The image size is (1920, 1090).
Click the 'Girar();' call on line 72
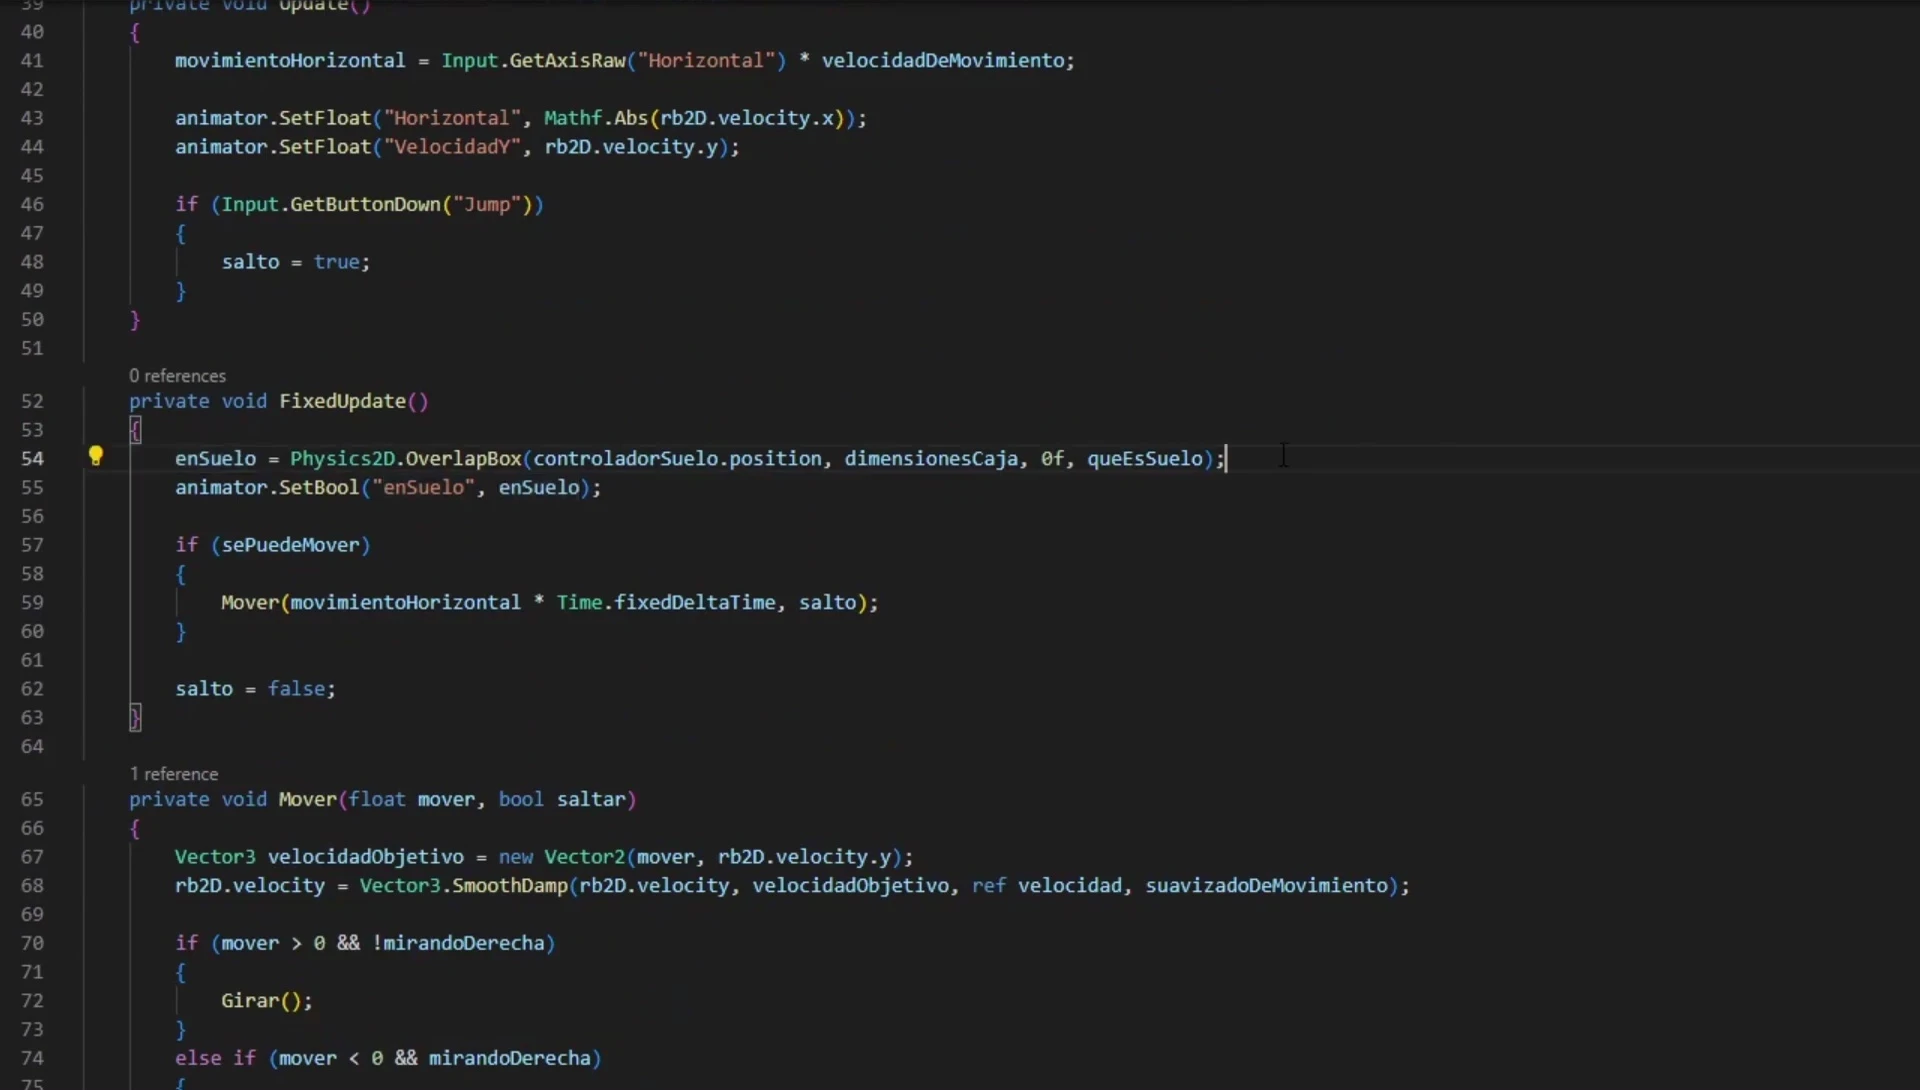pyautogui.click(x=266, y=1001)
